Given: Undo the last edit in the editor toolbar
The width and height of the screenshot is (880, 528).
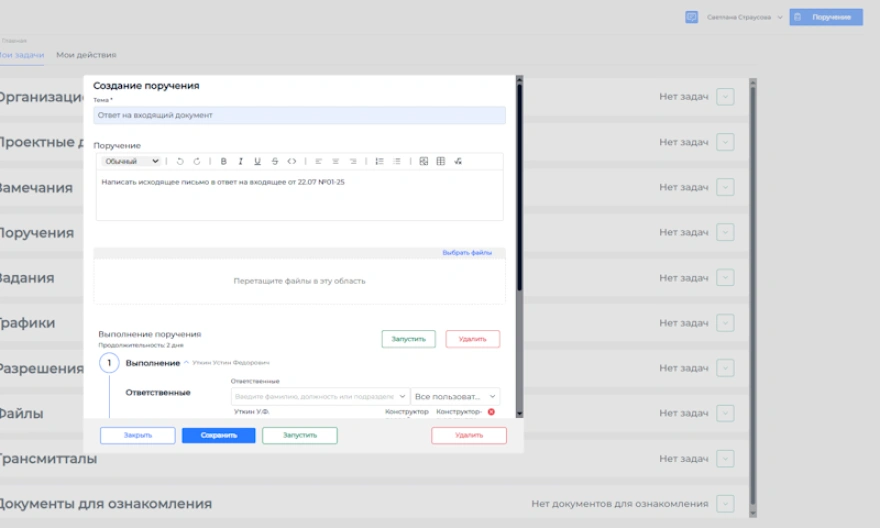Looking at the screenshot, I should (180, 162).
